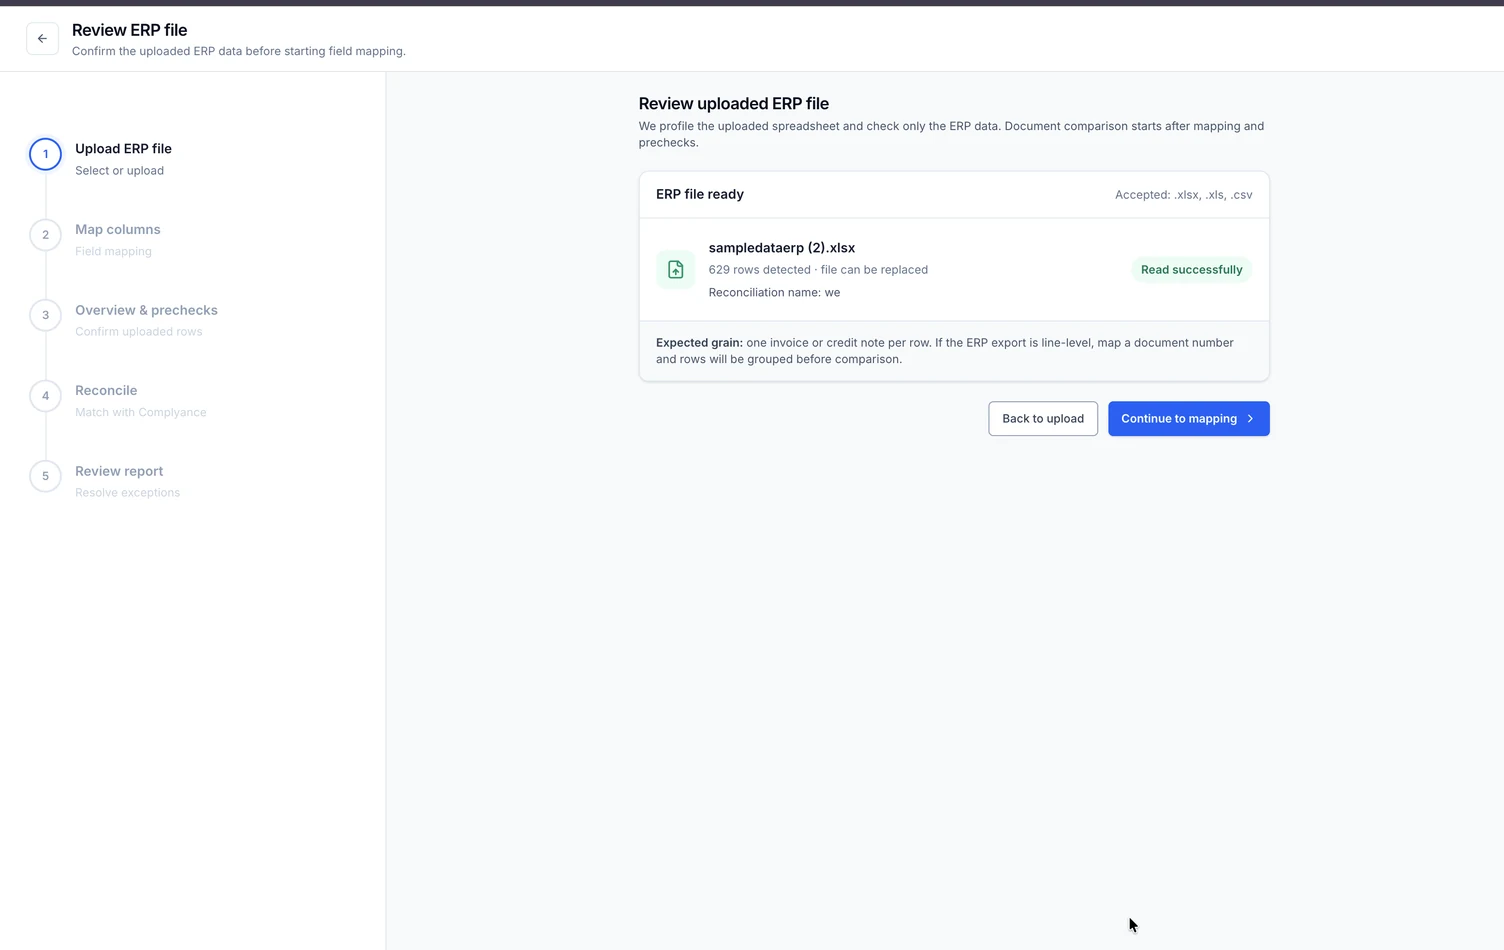The height and width of the screenshot is (950, 1504).
Task: Click the Read successfully status badge
Action: [x=1191, y=270]
